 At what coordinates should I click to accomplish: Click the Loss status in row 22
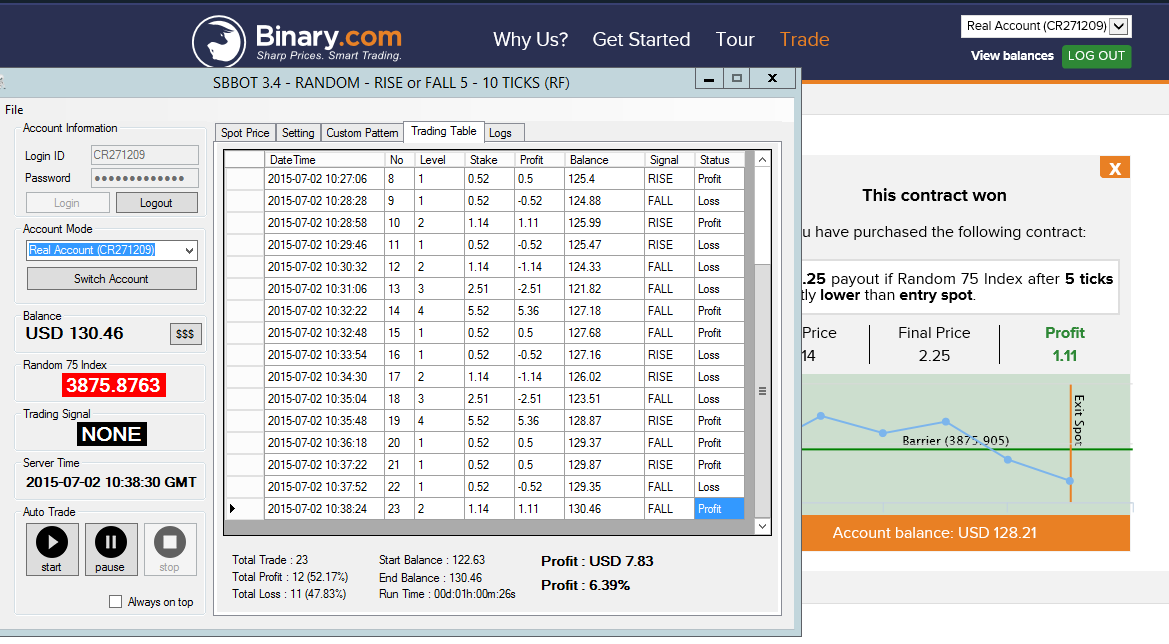coord(719,487)
